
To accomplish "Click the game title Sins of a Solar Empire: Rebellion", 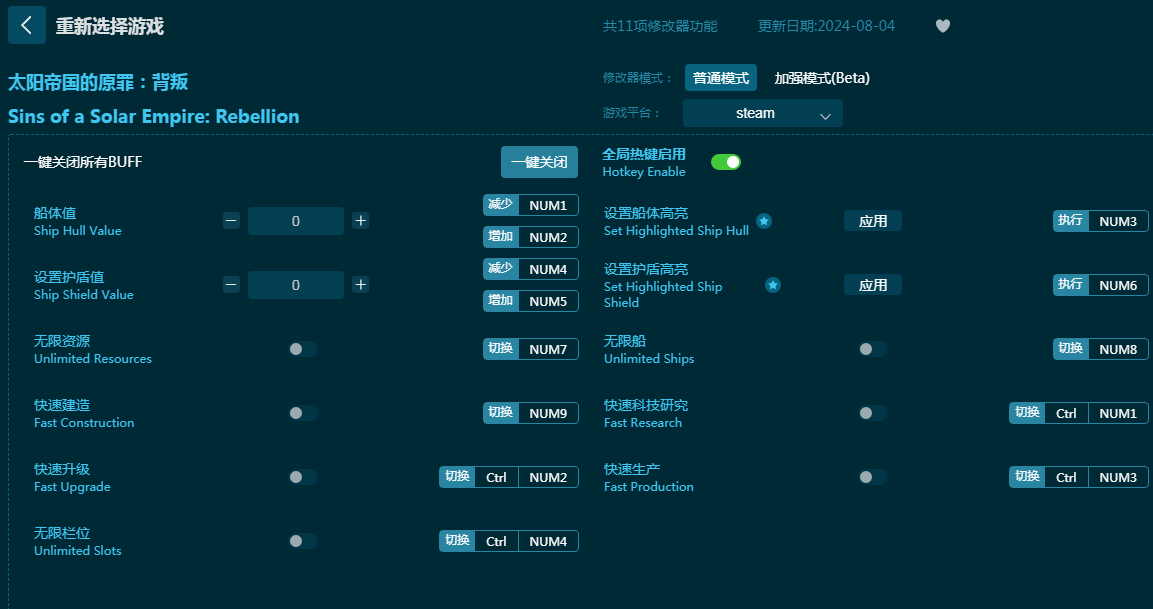I will [x=154, y=116].
